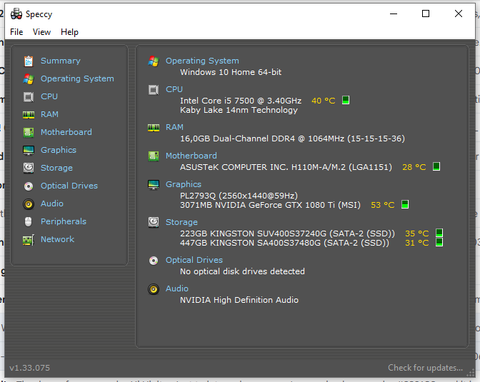The image size is (480, 382).
Task: Go to Graphics section in sidebar
Action: coord(58,150)
